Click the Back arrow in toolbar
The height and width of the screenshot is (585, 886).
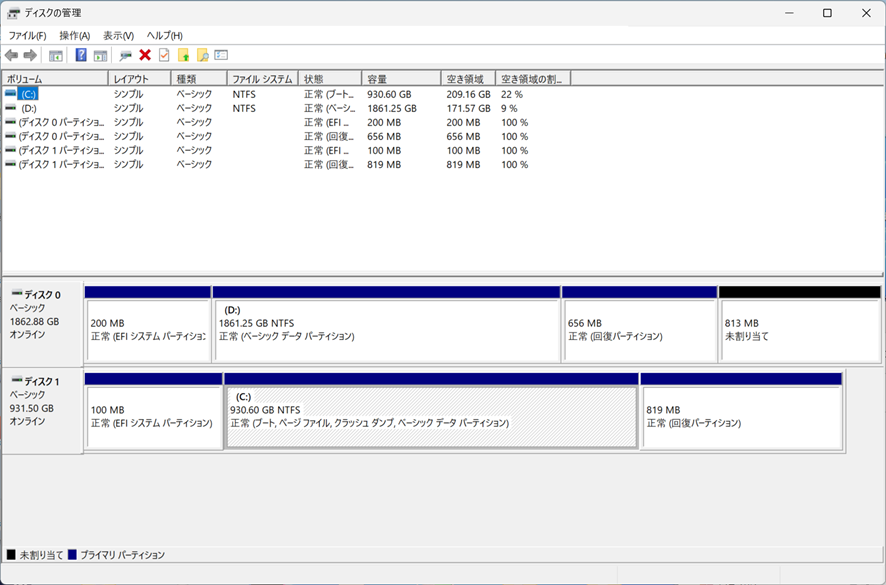coord(11,55)
